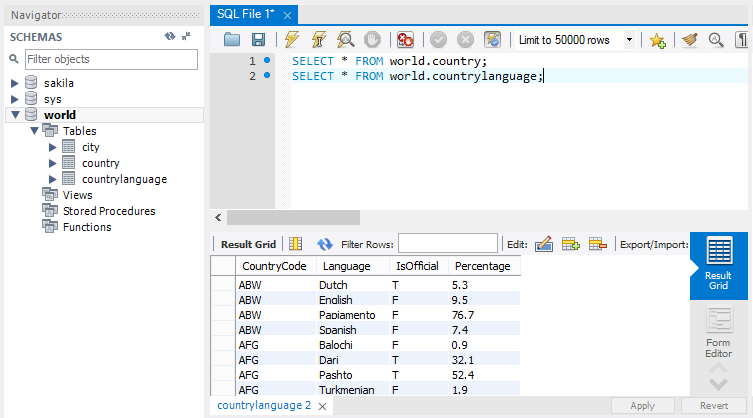Save the script with floppy disk icon

258,39
